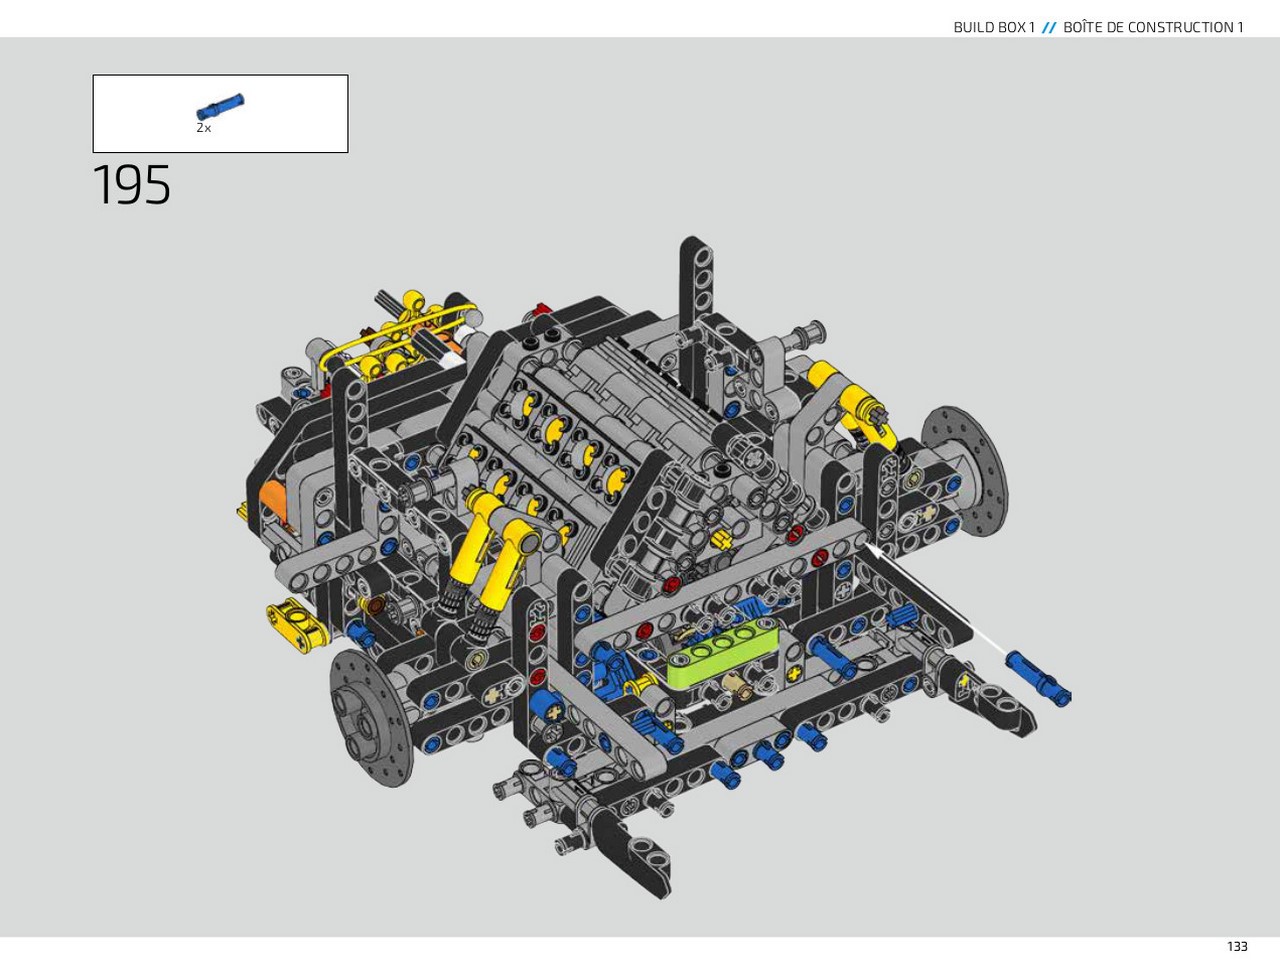Click the '2x' quantity label

coord(203,128)
